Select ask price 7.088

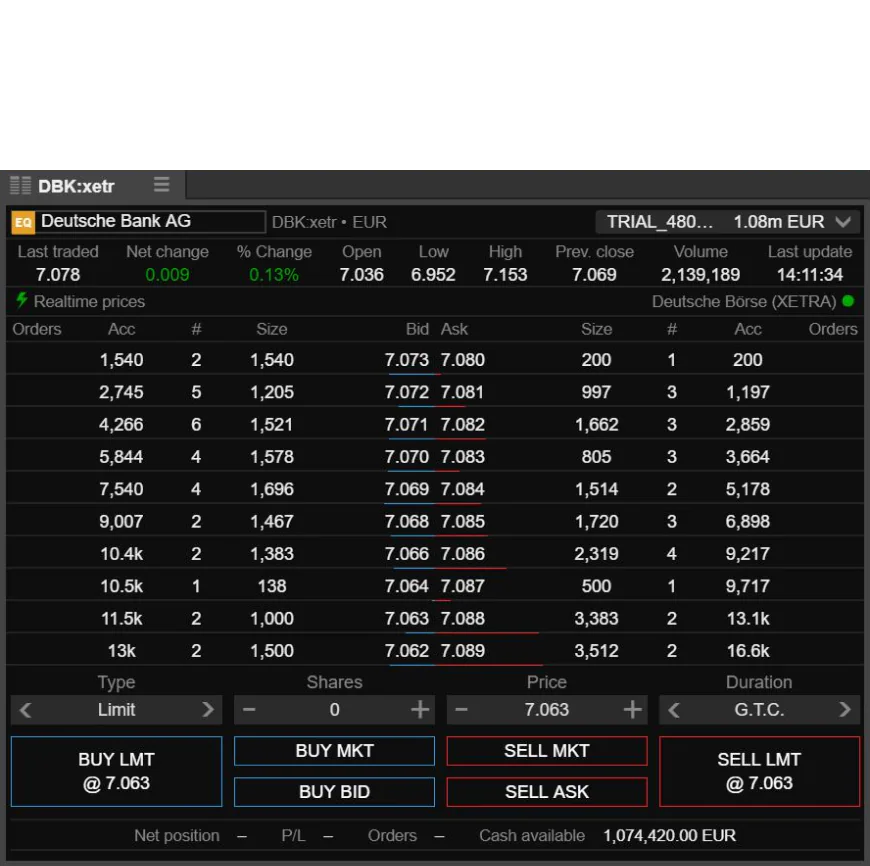tap(463, 618)
